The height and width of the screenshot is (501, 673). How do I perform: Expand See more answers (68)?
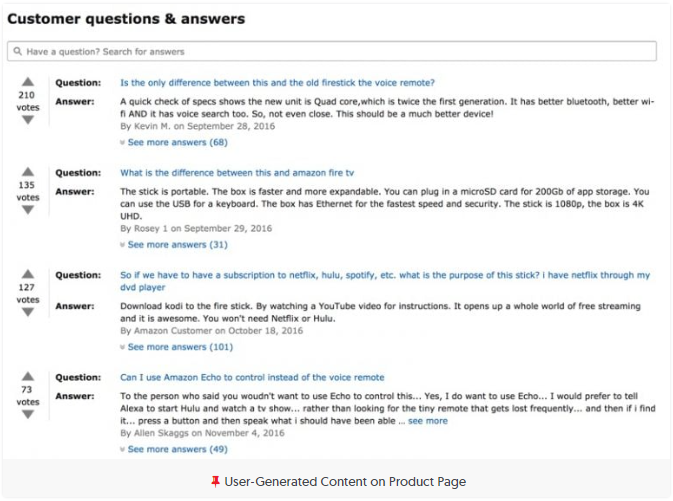click(x=177, y=142)
